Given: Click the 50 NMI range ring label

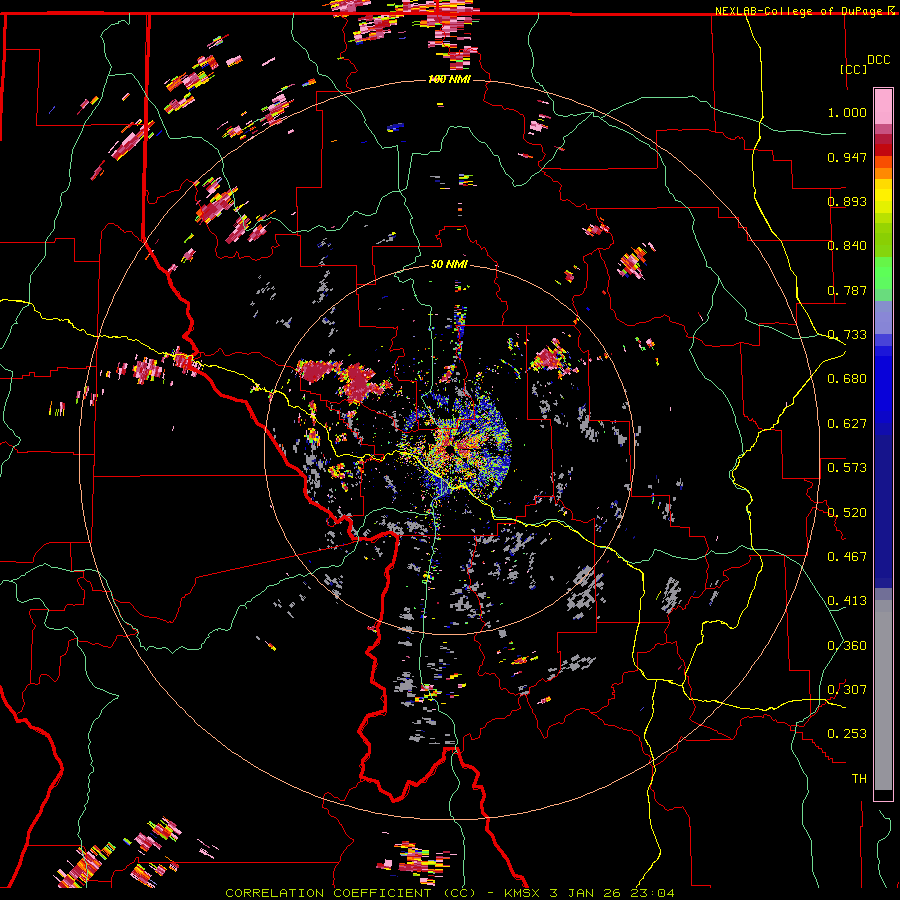Looking at the screenshot, I should click(449, 264).
